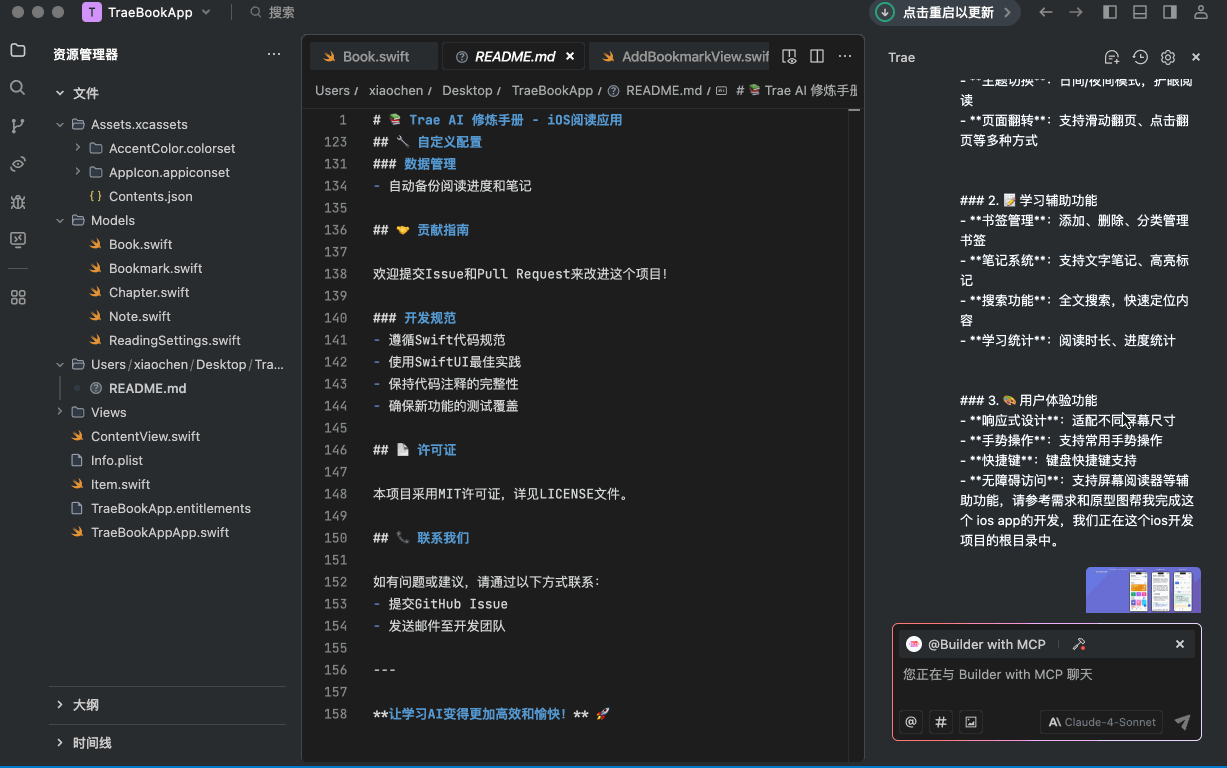Open the chat history in the Trae panel
The image size is (1227, 768).
[1140, 57]
